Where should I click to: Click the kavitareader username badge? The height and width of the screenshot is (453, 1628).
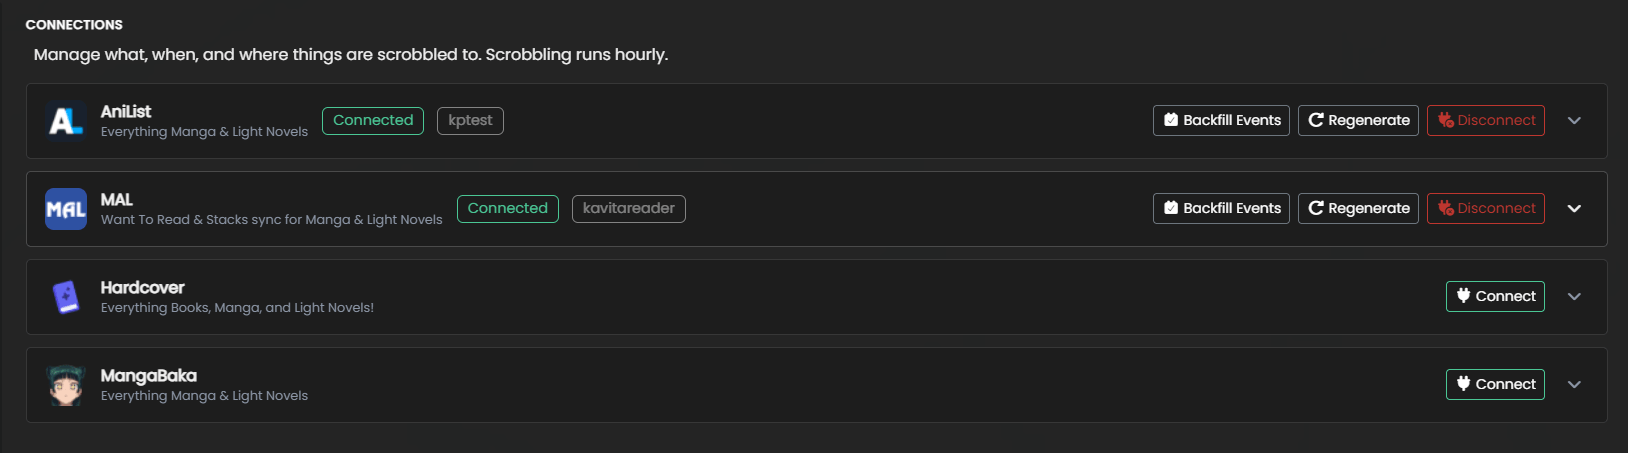point(629,208)
